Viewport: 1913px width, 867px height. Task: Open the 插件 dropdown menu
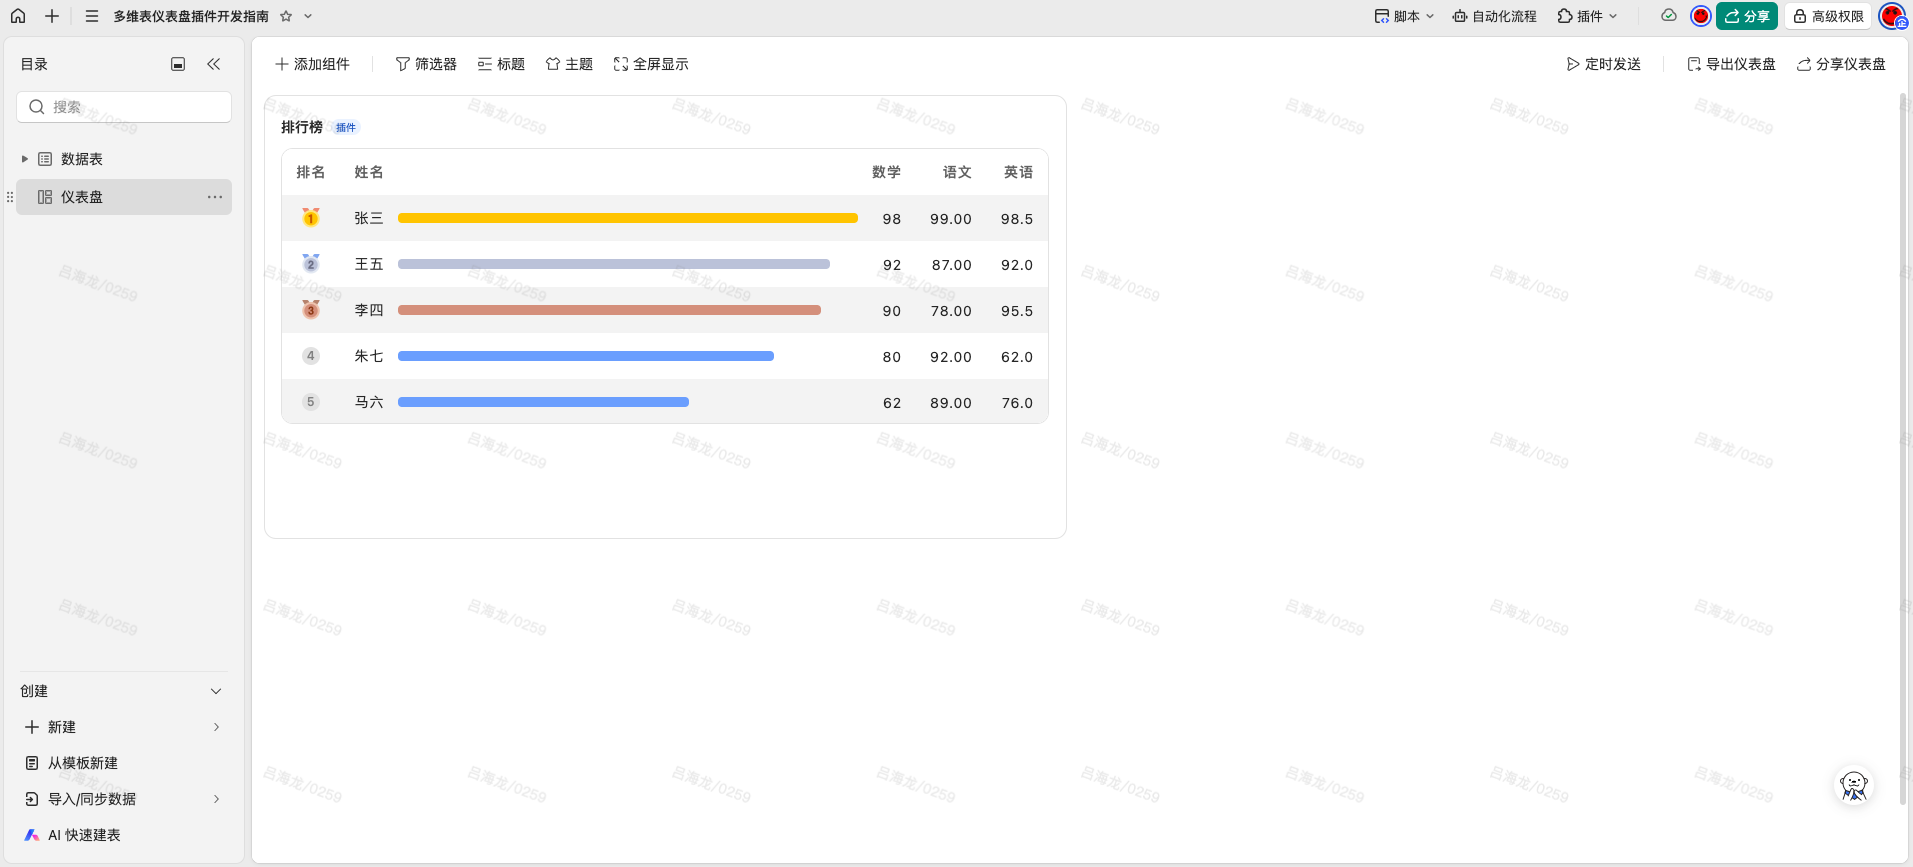[x=1587, y=16]
